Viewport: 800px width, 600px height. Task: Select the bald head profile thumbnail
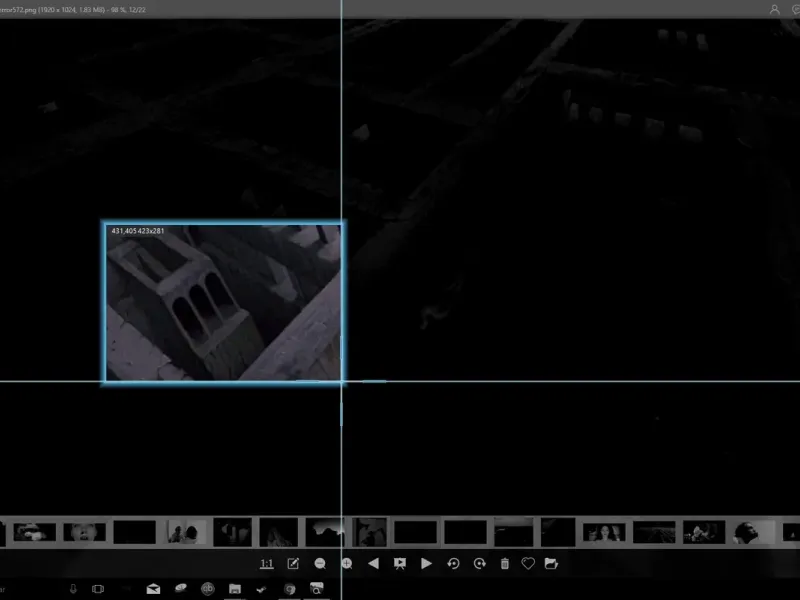754,532
